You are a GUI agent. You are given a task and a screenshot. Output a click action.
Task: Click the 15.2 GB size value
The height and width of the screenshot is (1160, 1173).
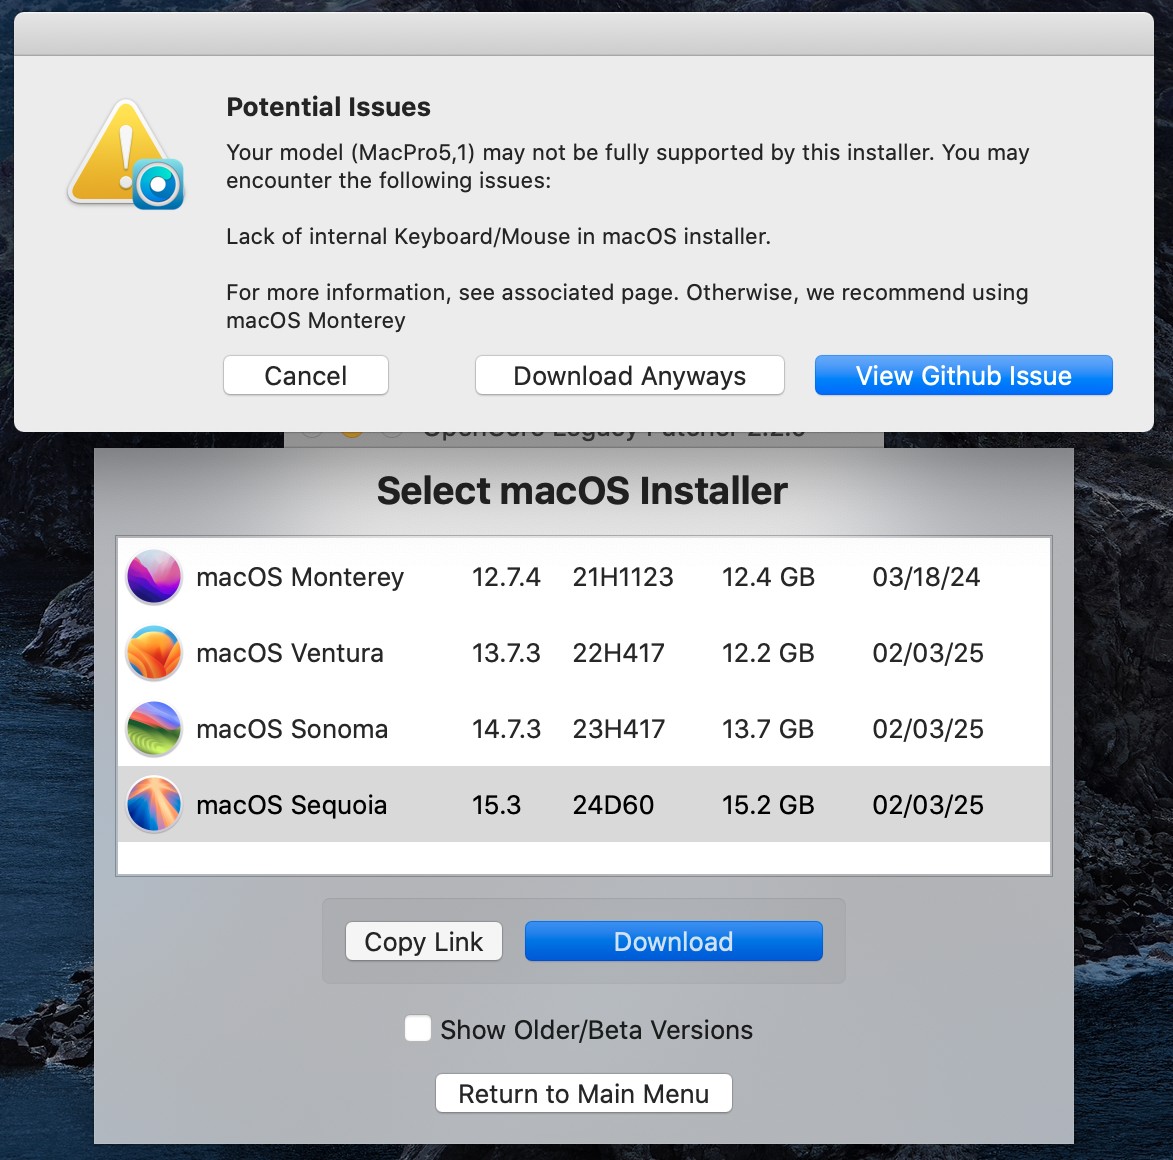click(x=768, y=805)
